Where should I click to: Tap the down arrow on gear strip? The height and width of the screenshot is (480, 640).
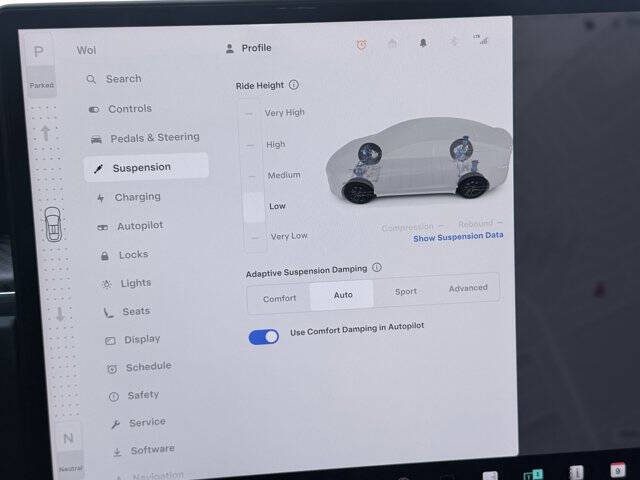pyautogui.click(x=60, y=314)
